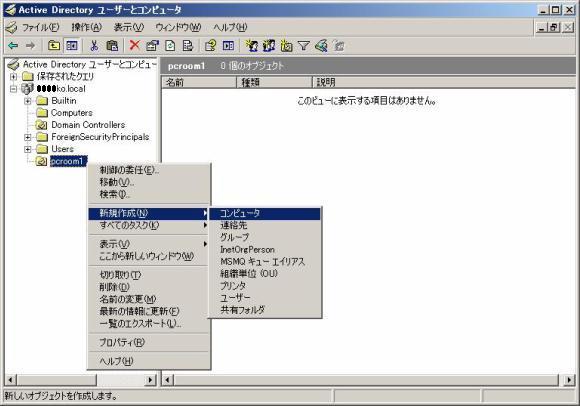Choose 一覧のエクスポート(L)

(149, 324)
